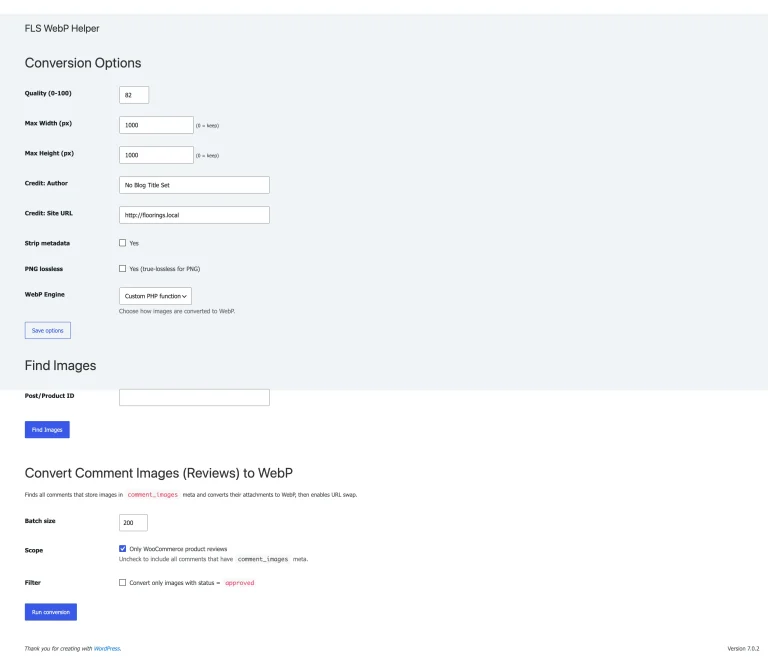Click the Save options button

pyautogui.click(x=48, y=330)
